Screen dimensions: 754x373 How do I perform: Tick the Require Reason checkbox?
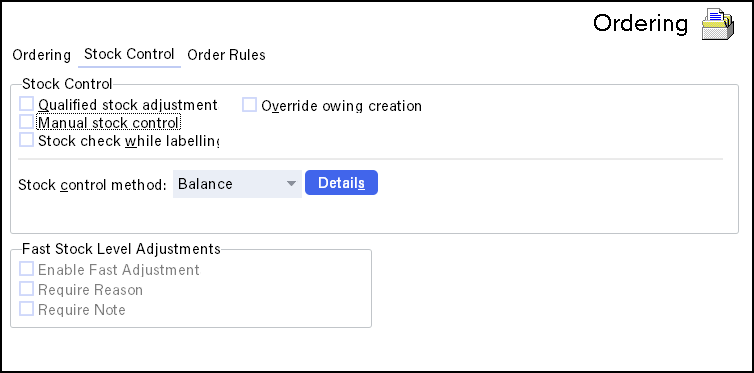tap(26, 289)
